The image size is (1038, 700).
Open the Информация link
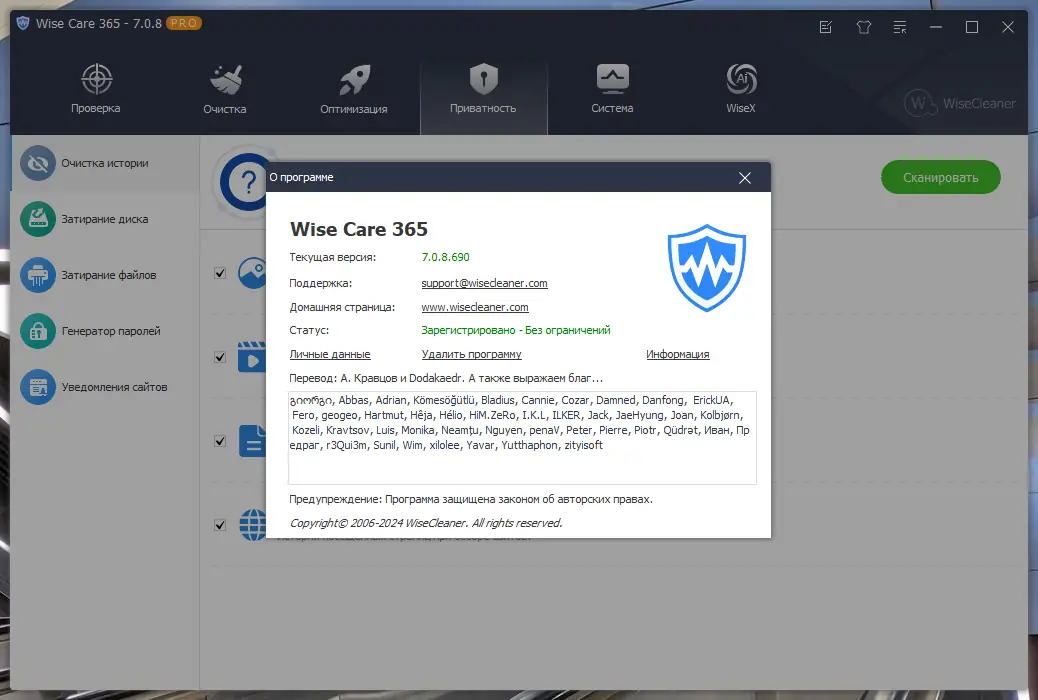pyautogui.click(x=677, y=354)
